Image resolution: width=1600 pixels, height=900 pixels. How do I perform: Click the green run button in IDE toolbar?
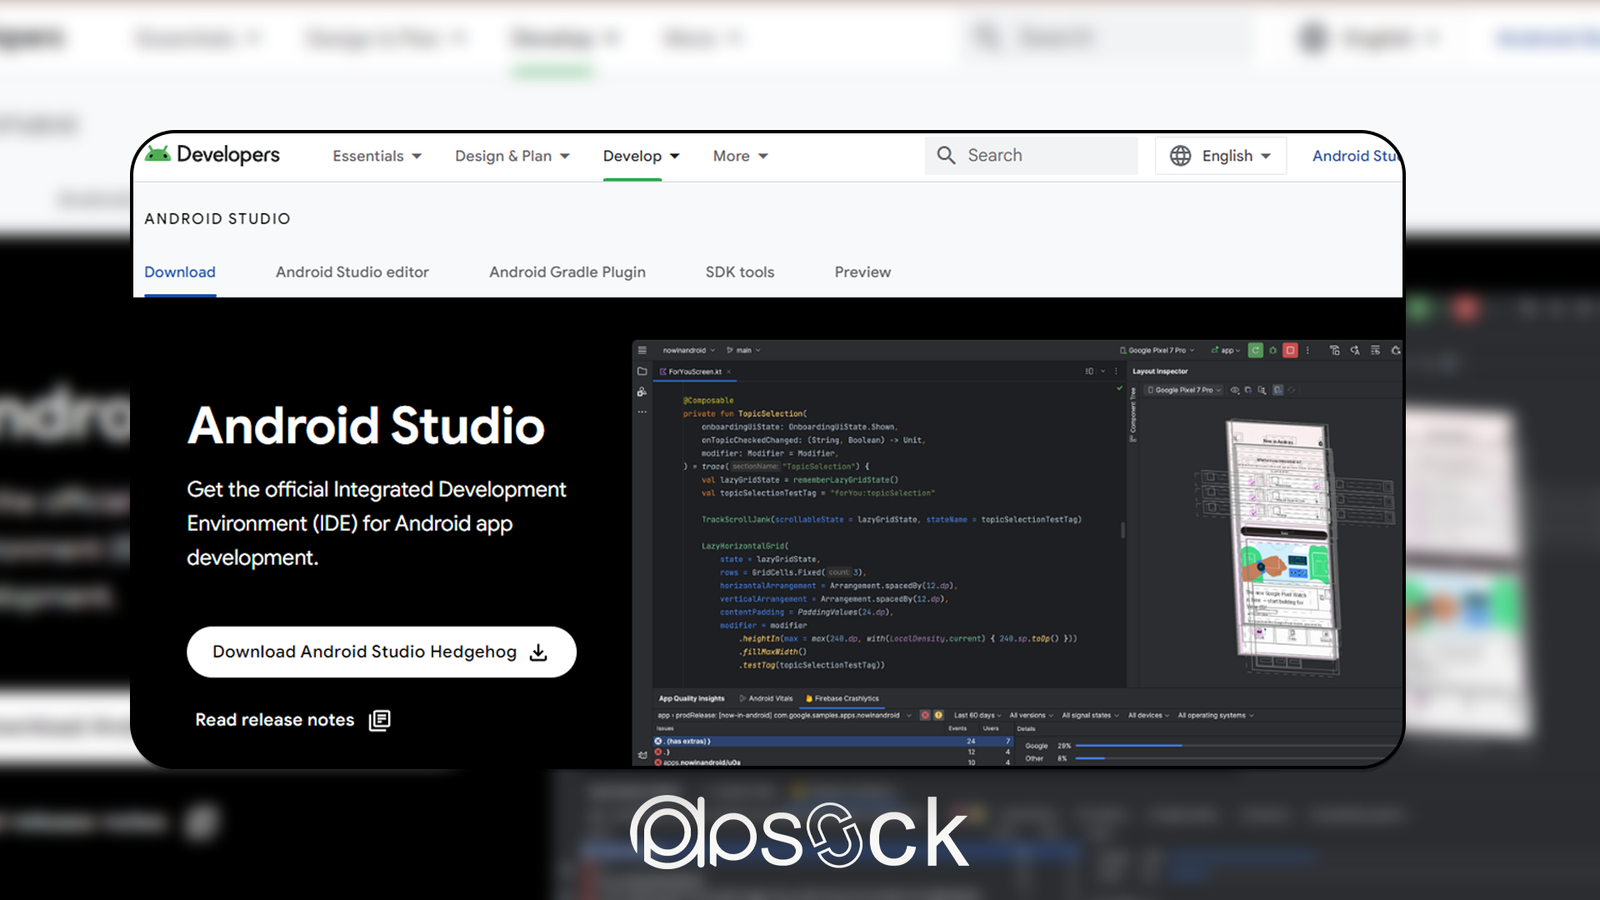pyautogui.click(x=1255, y=350)
